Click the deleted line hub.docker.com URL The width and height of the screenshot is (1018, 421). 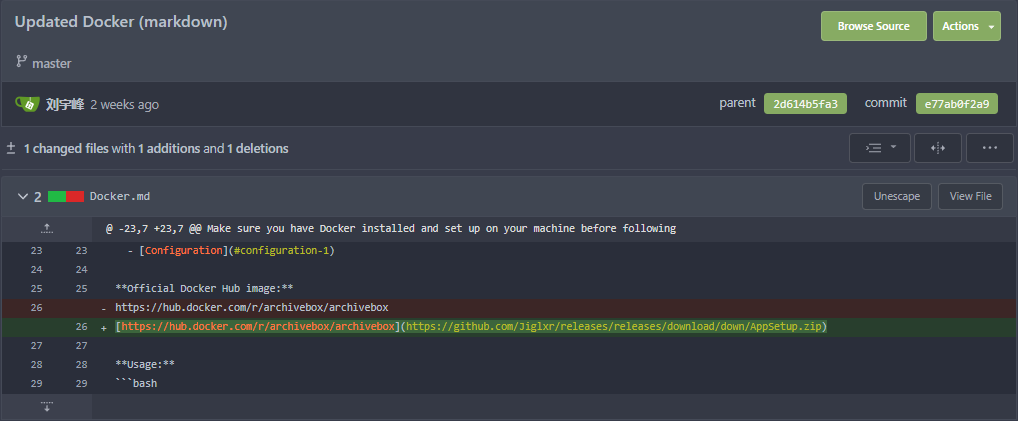(252, 307)
